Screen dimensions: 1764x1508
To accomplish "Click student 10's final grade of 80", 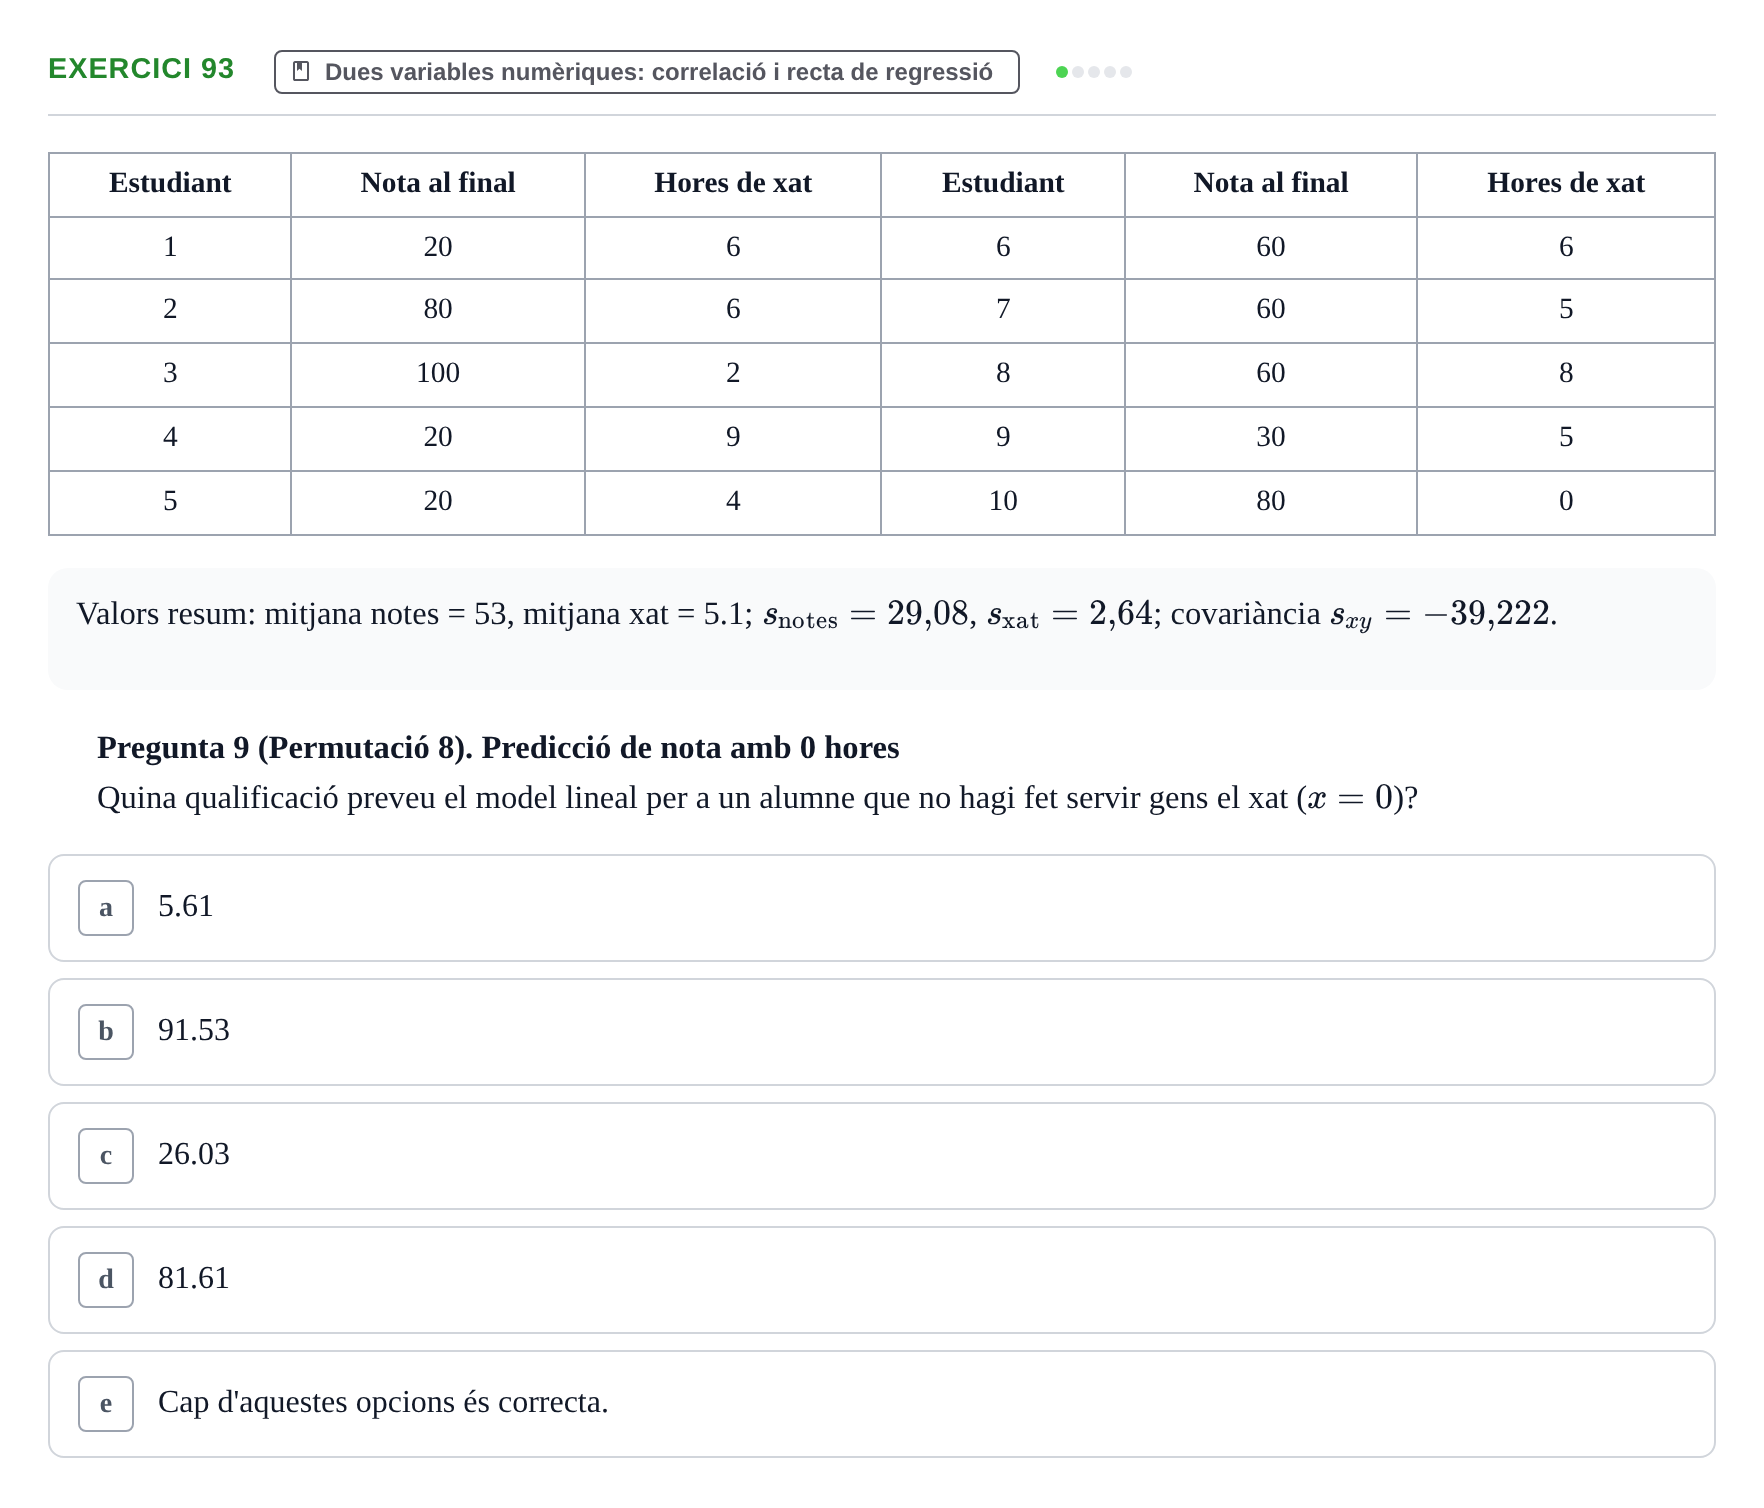I will pos(1271,501).
